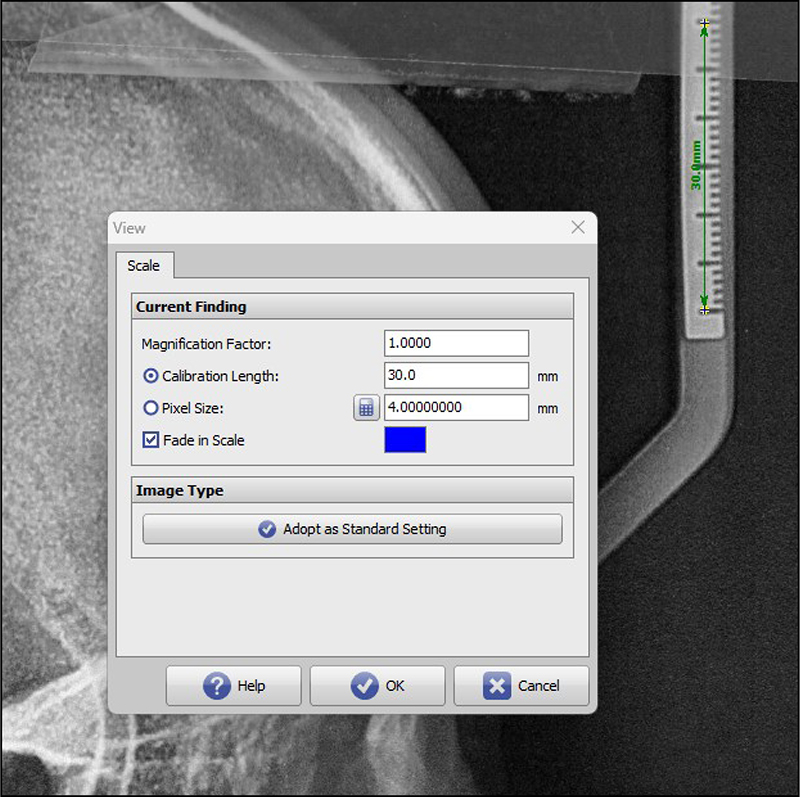Select the Pixel Size radio button
The height and width of the screenshot is (797, 800).
coord(151,408)
